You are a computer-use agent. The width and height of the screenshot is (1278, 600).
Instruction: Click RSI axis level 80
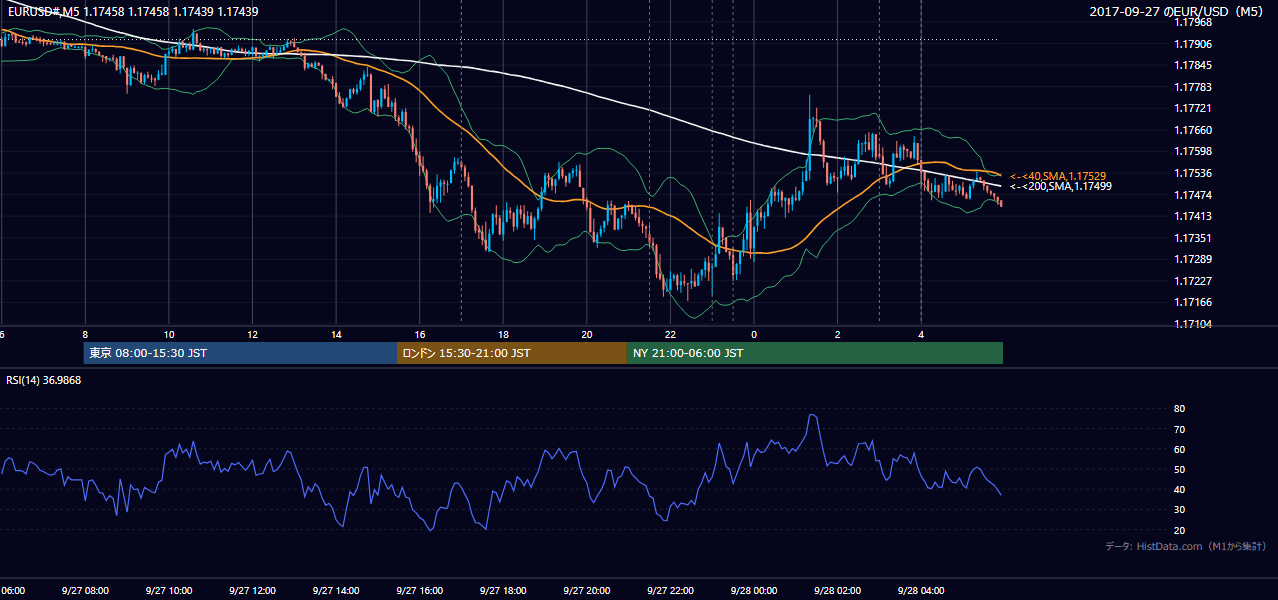tap(1180, 409)
